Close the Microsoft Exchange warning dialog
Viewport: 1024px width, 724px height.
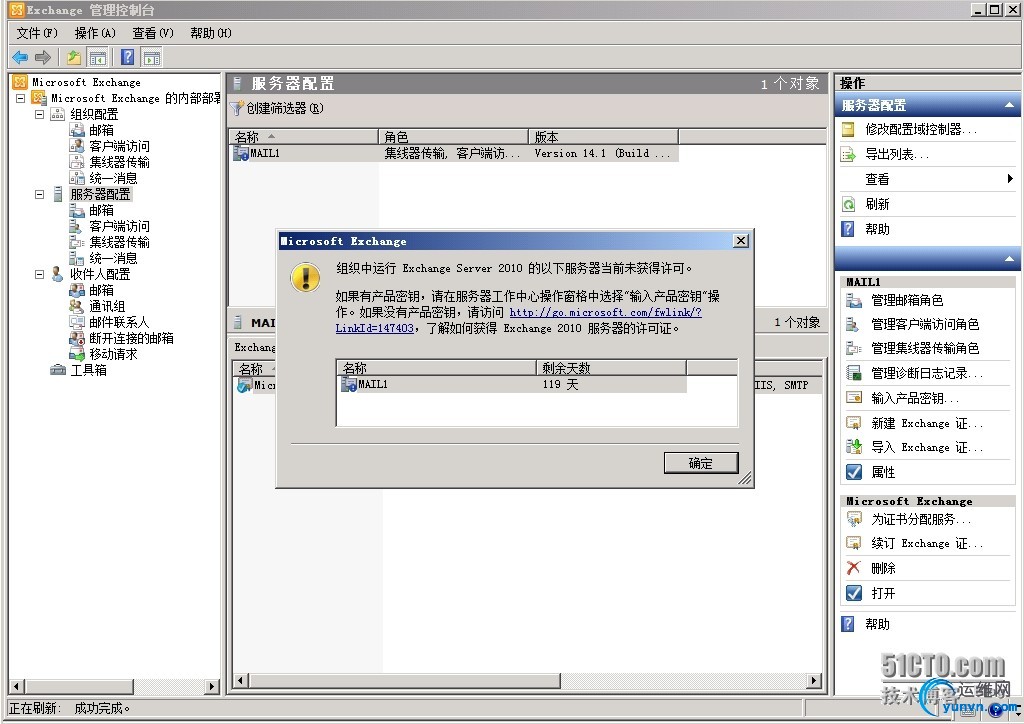pos(741,241)
